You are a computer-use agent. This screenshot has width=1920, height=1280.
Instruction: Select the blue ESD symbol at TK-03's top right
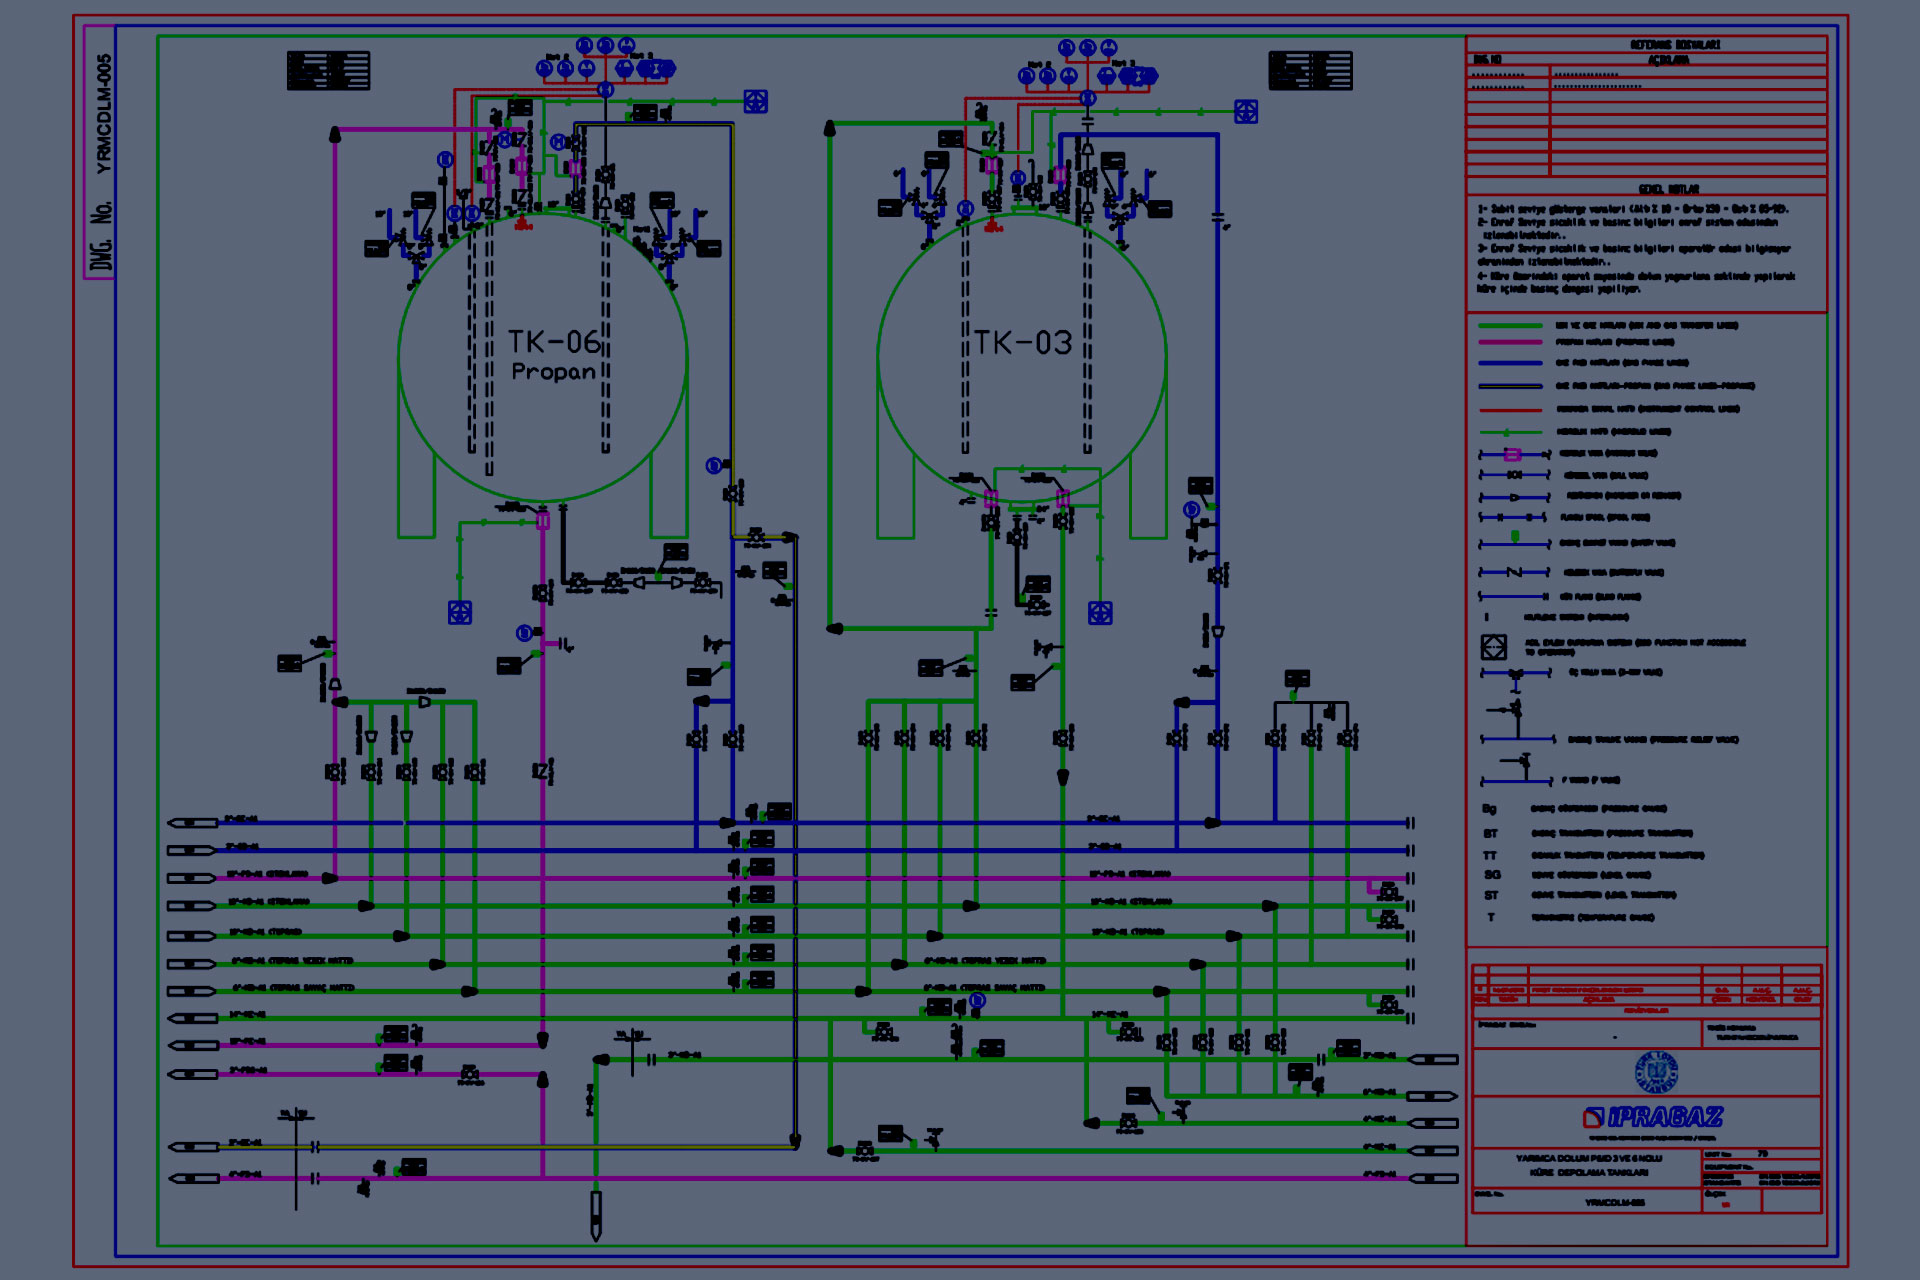click(1246, 112)
